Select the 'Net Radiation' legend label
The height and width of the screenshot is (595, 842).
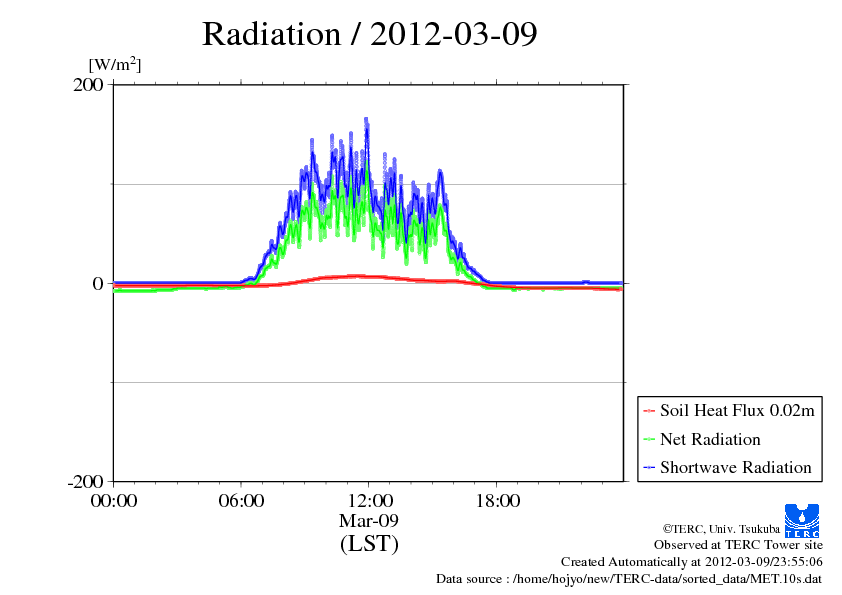coord(710,439)
